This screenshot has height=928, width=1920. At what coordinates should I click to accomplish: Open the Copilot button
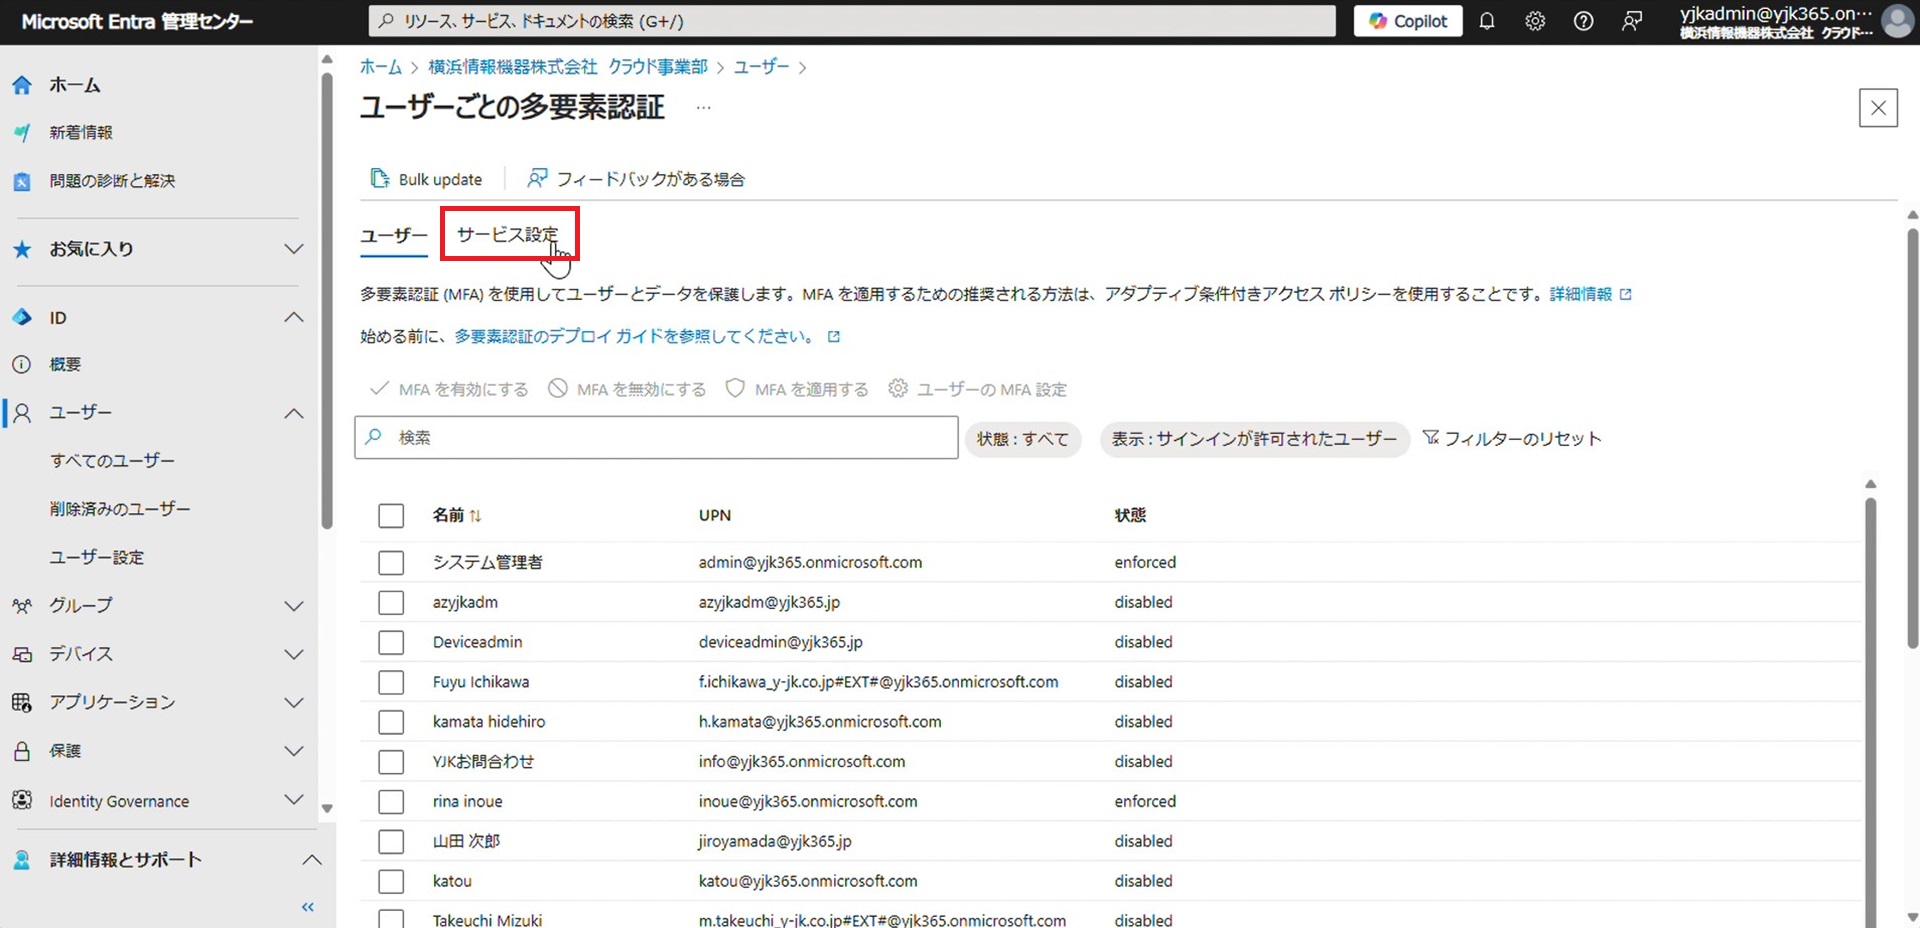click(x=1407, y=21)
